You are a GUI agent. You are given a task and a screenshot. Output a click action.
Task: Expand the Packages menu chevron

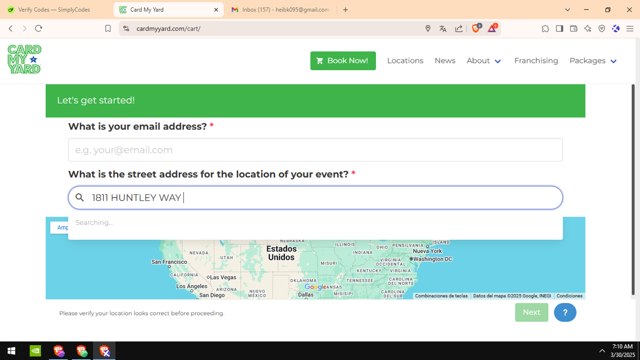coord(613,61)
